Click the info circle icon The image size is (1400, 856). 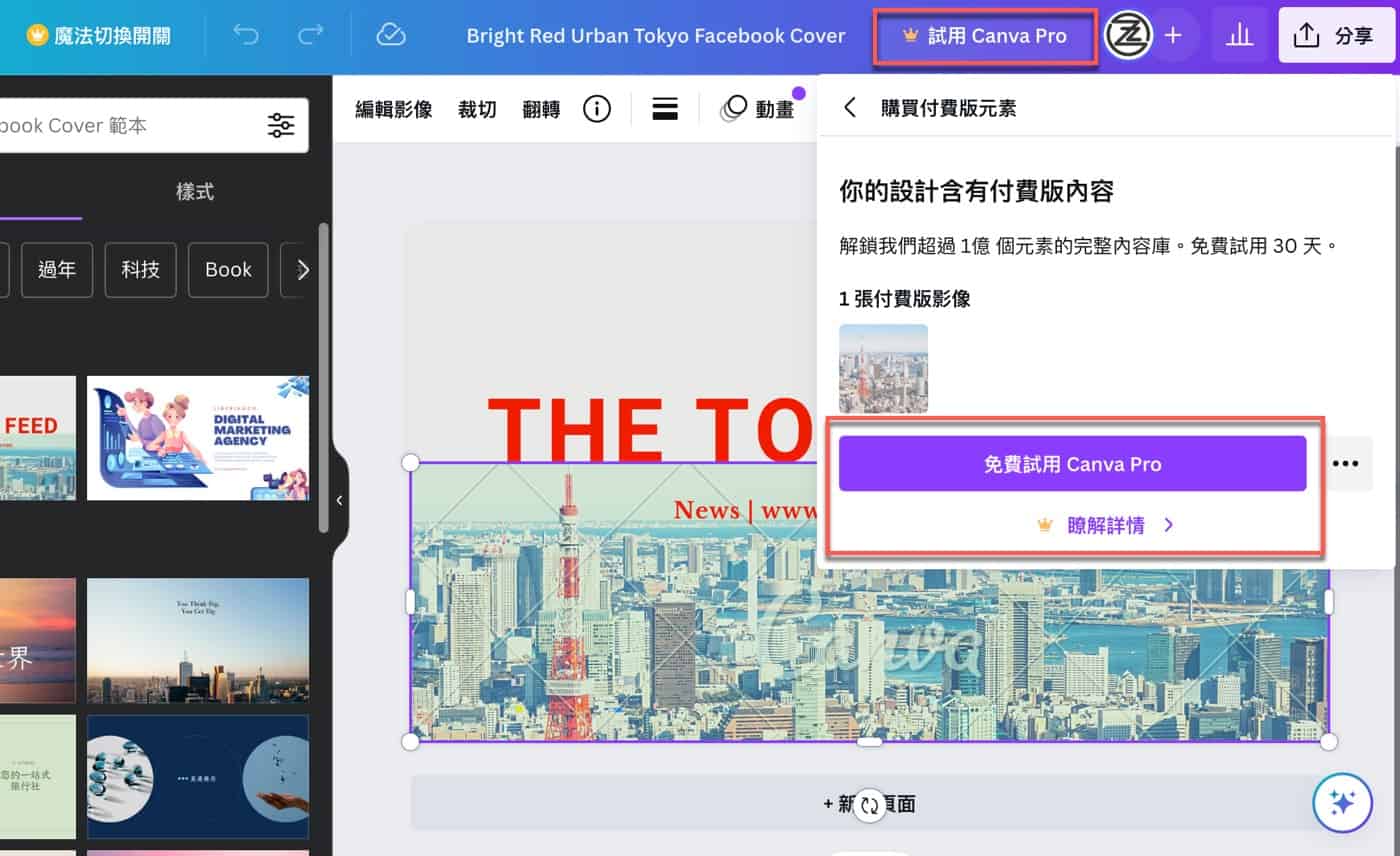tap(597, 109)
